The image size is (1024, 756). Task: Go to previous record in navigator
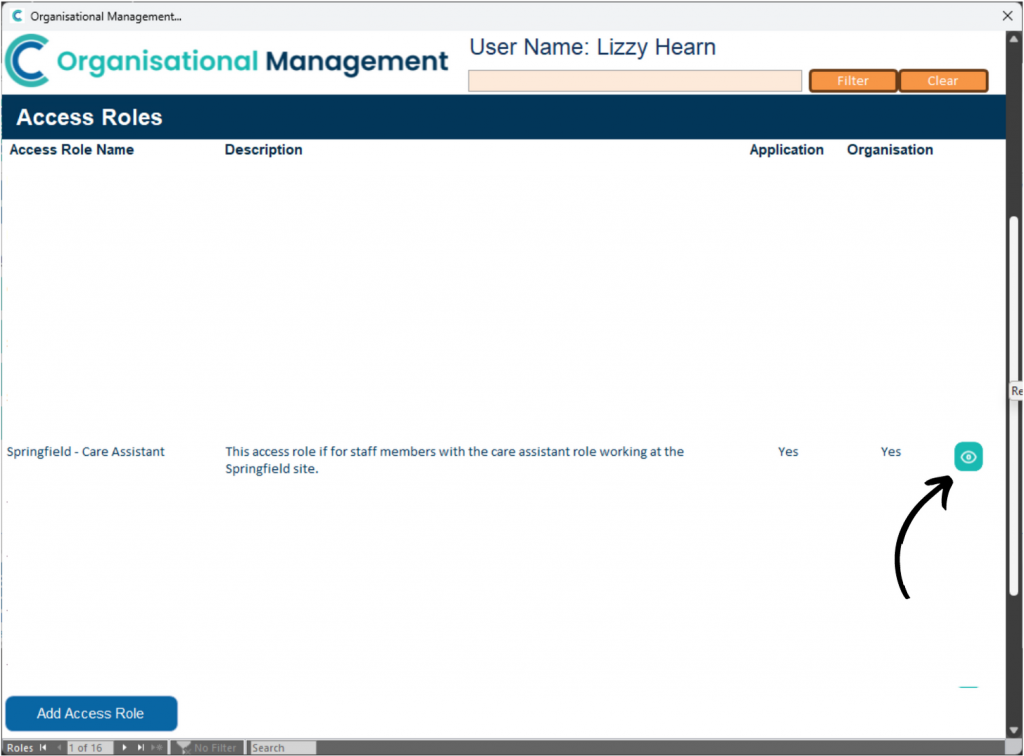(59, 748)
